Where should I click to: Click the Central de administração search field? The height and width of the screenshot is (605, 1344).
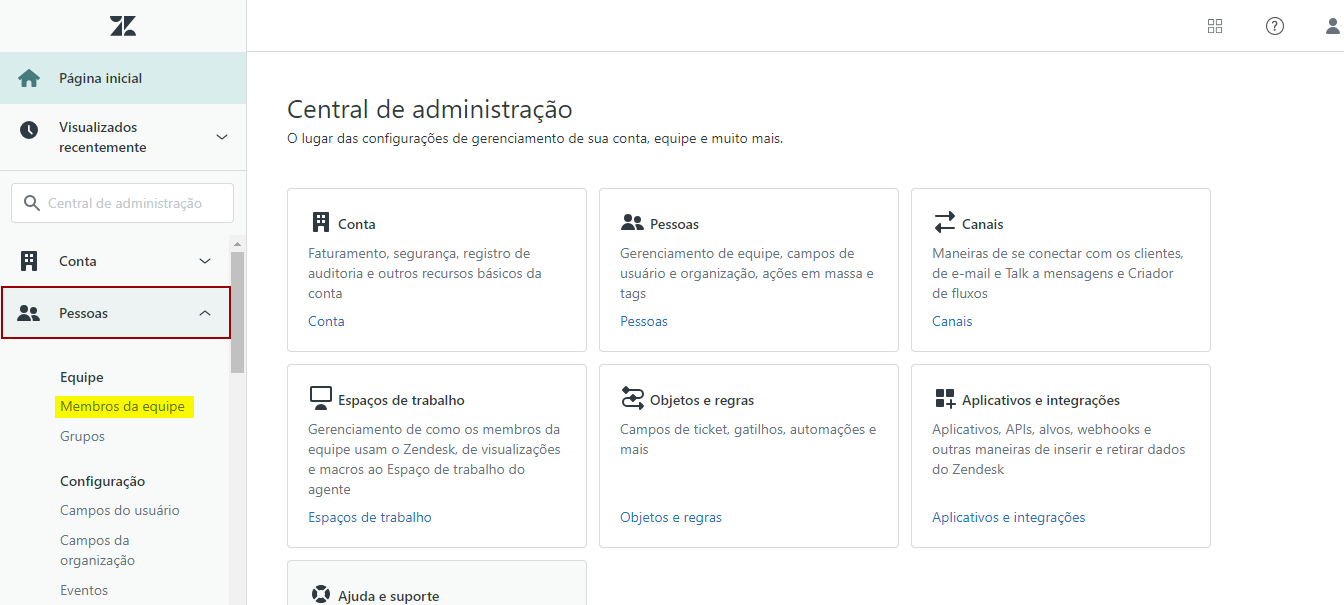(124, 203)
